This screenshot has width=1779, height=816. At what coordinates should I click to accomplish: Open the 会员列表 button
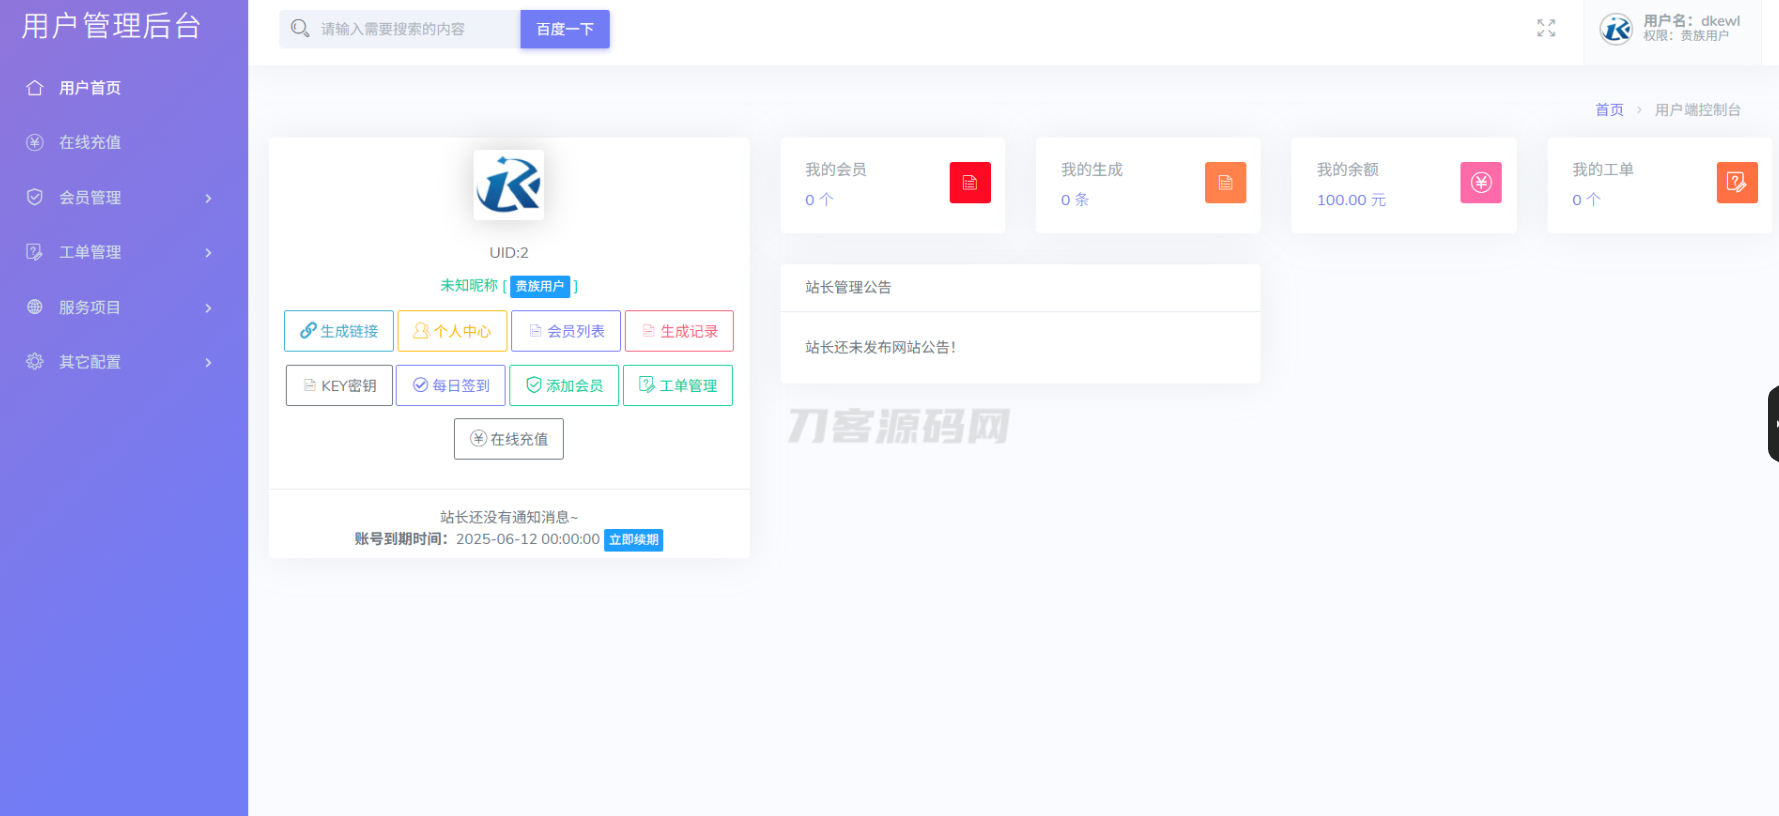point(566,331)
